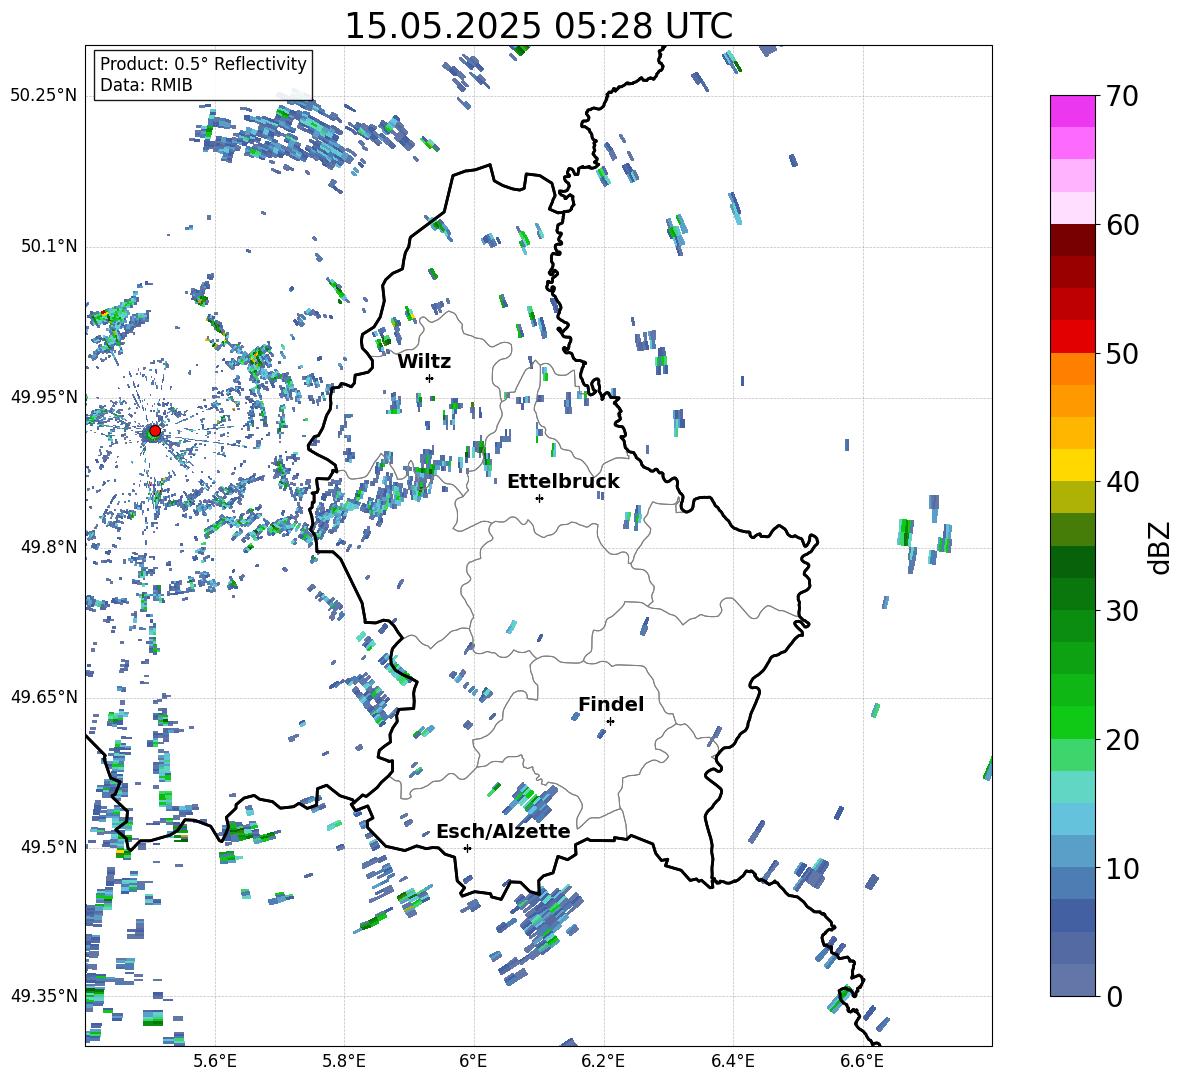
Task: Click the Ettelbruck location cross marker
Action: coord(539,498)
